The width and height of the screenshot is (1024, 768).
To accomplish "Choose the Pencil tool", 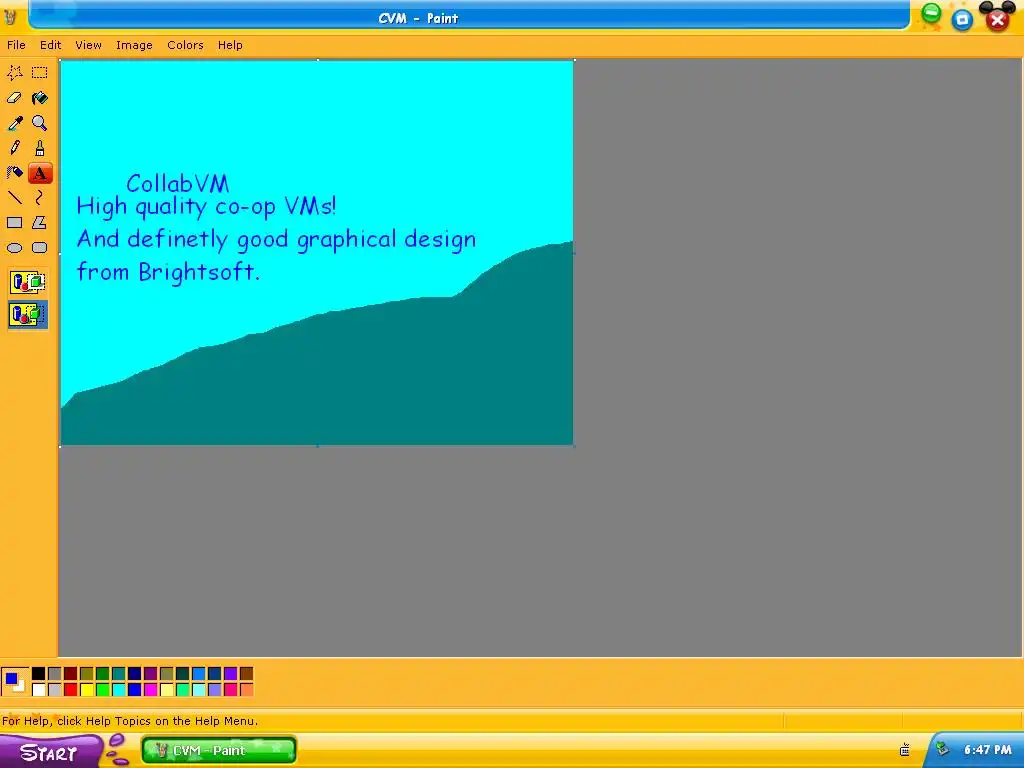I will tap(14, 148).
